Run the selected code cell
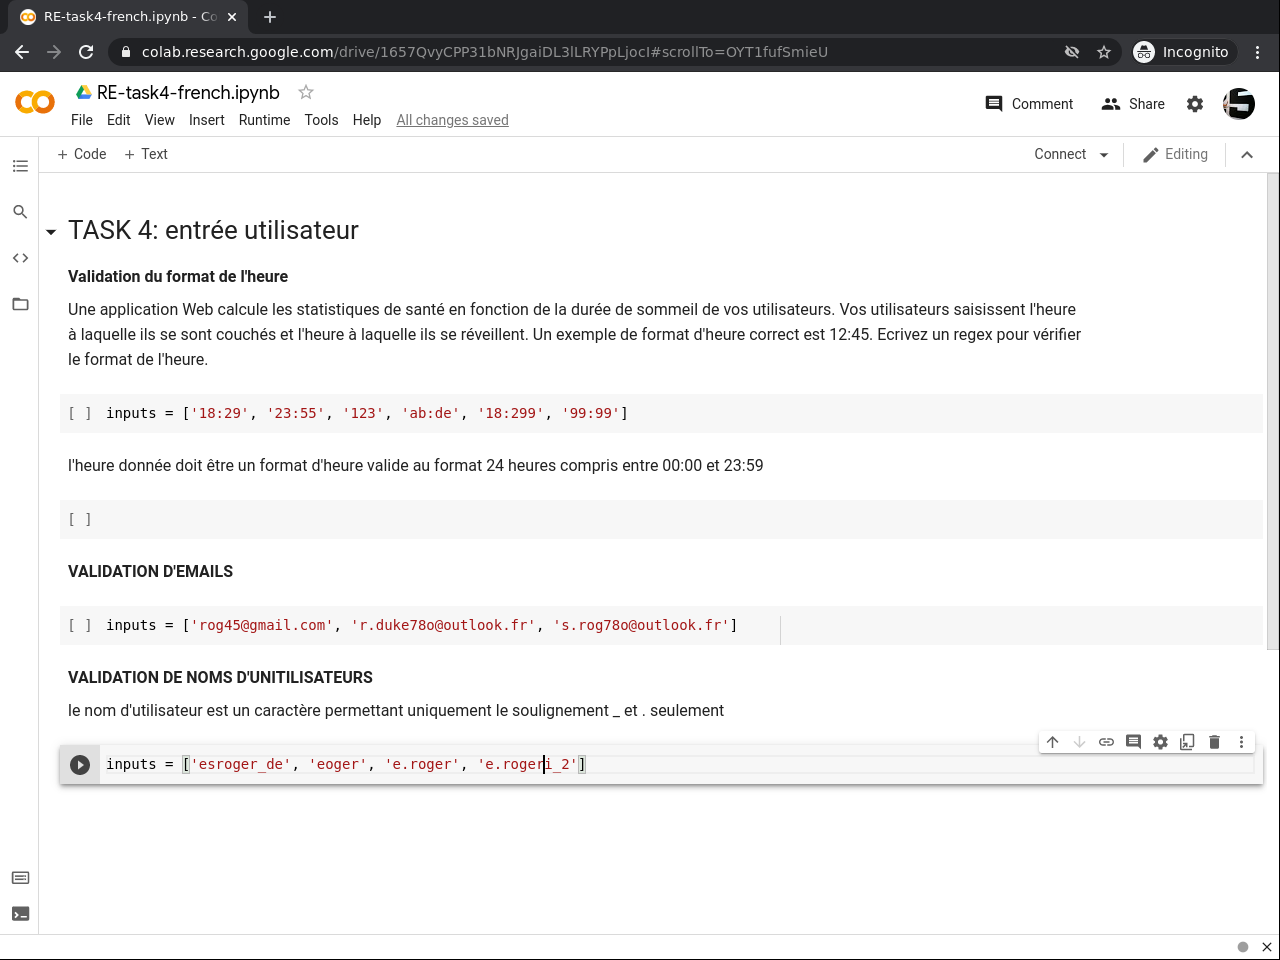 (x=80, y=765)
